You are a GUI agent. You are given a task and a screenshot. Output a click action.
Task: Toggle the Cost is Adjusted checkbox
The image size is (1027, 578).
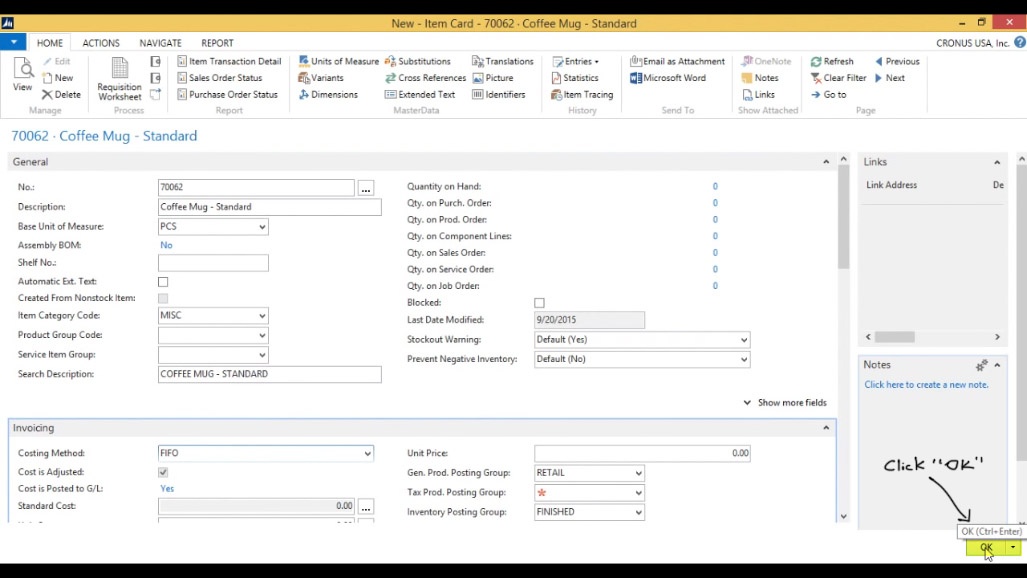163,472
